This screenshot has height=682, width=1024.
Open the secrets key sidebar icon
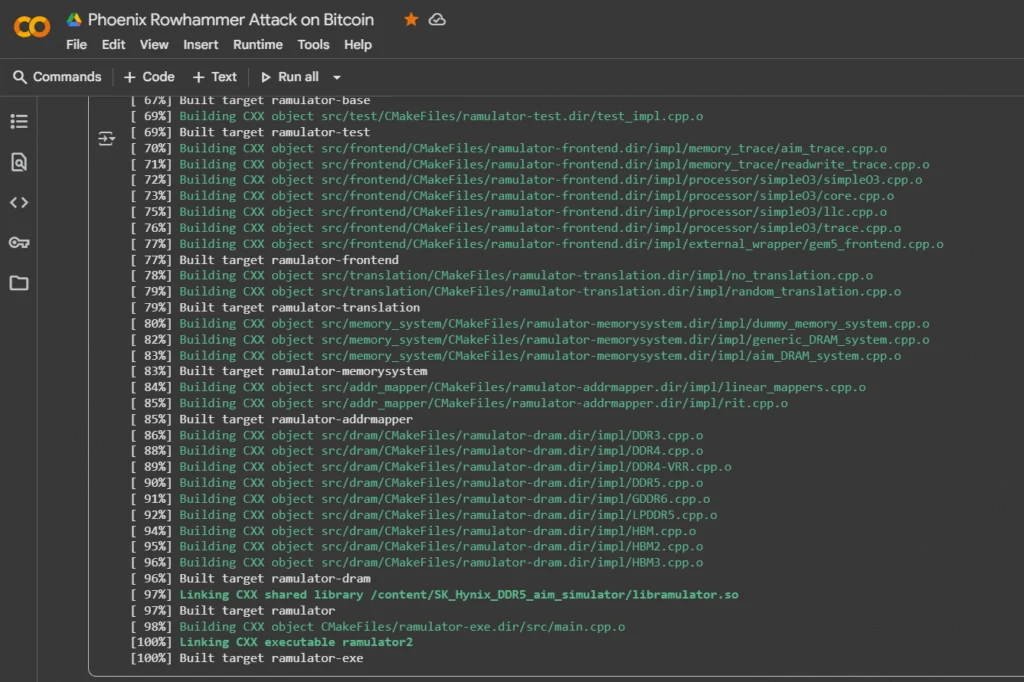19,243
